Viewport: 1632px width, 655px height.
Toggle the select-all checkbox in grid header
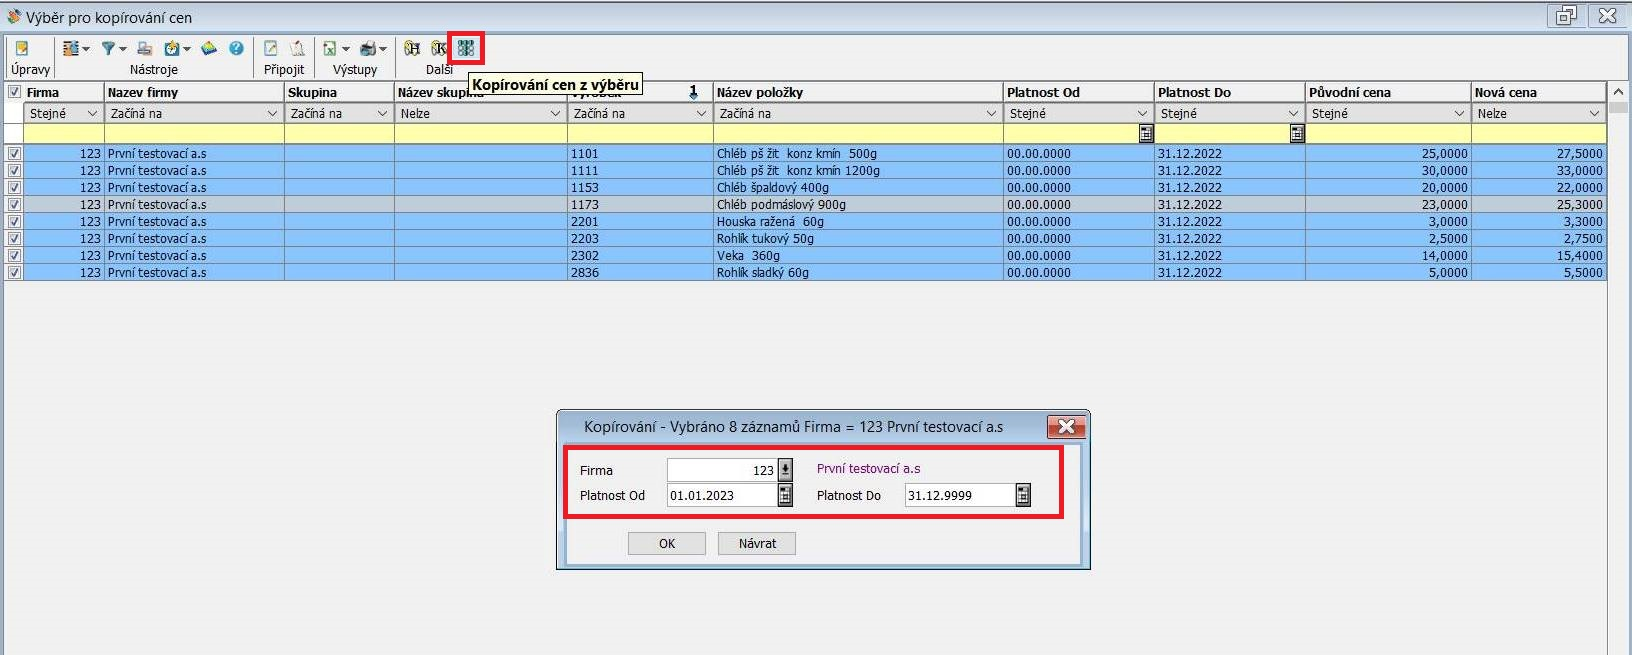point(14,92)
